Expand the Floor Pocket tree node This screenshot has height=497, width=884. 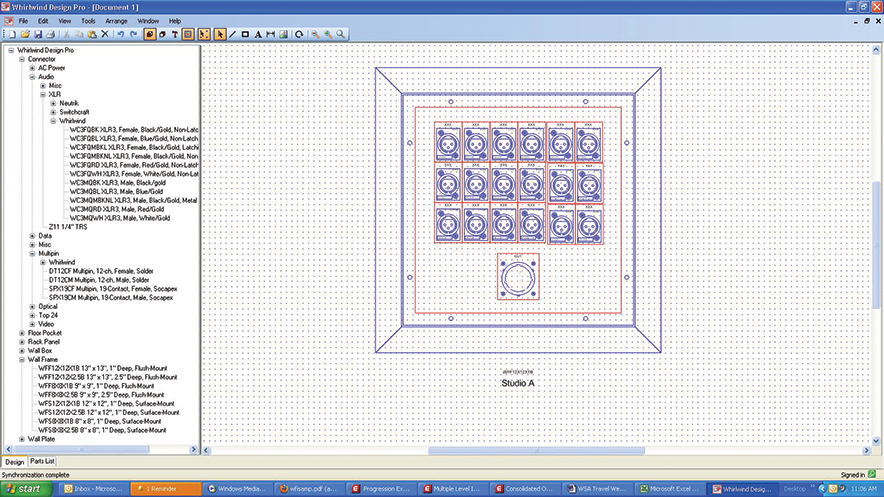[x=22, y=333]
